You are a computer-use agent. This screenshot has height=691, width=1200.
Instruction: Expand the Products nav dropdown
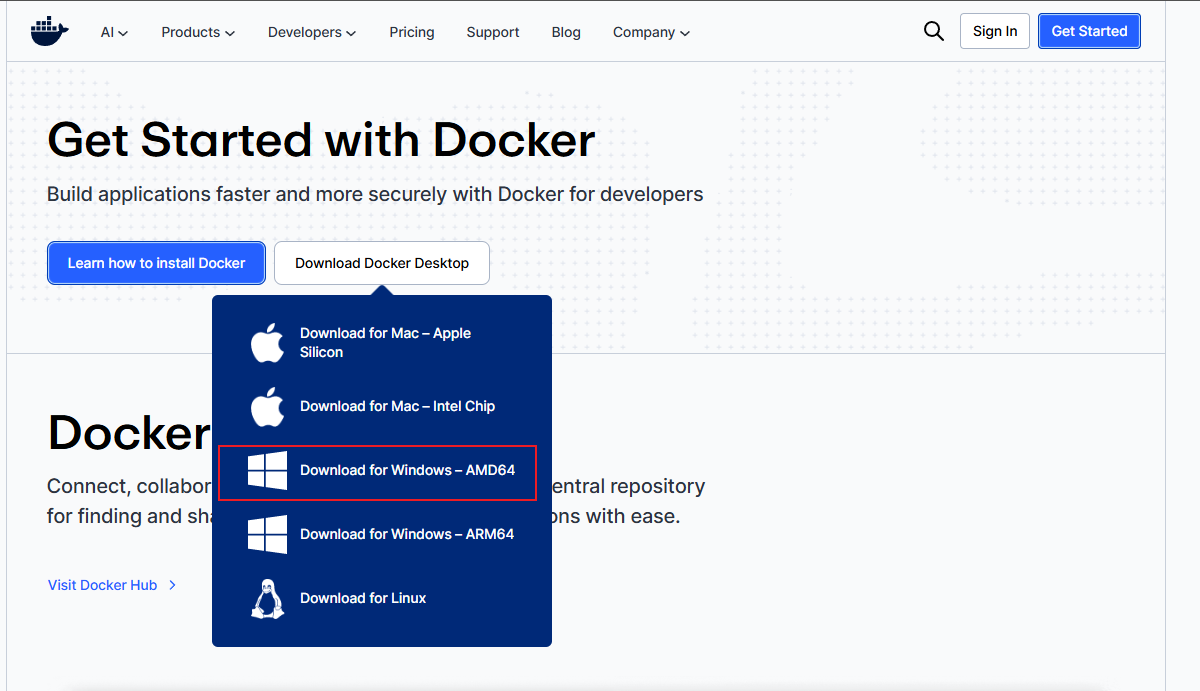(198, 32)
